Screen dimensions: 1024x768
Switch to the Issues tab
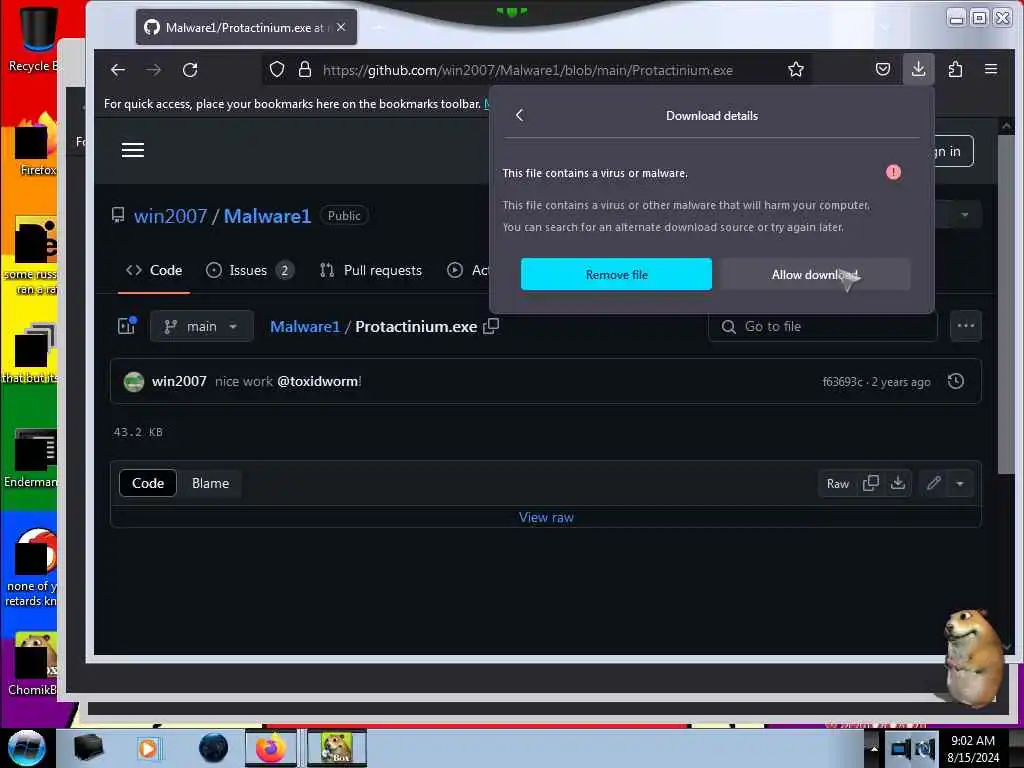pos(249,270)
